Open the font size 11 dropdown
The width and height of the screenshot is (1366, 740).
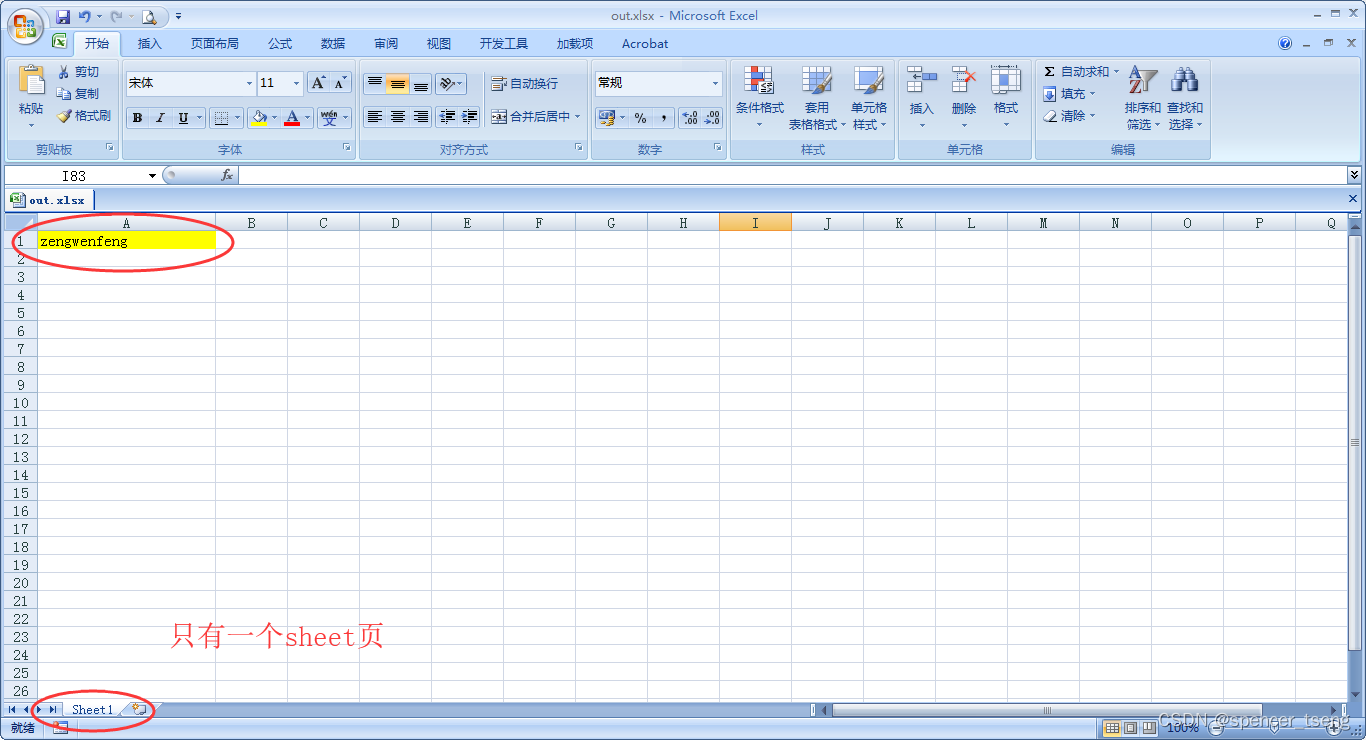pyautogui.click(x=296, y=83)
